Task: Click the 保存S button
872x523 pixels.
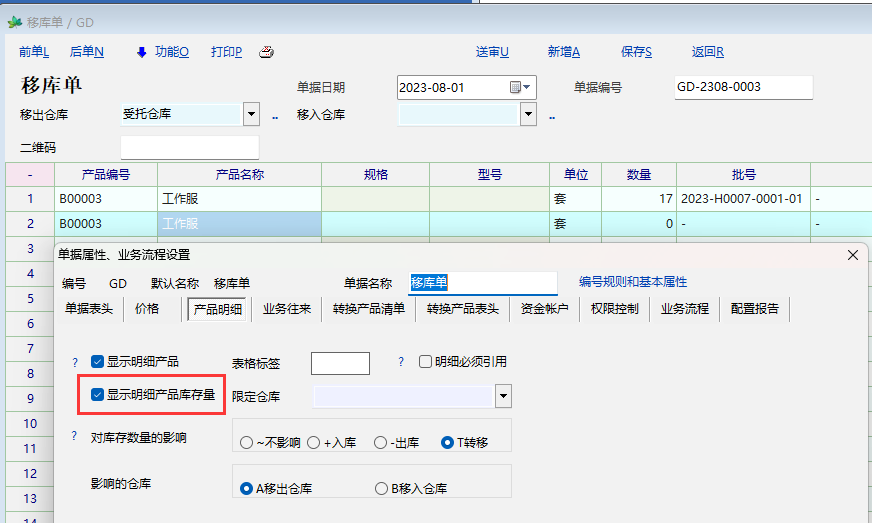Action: pos(636,52)
